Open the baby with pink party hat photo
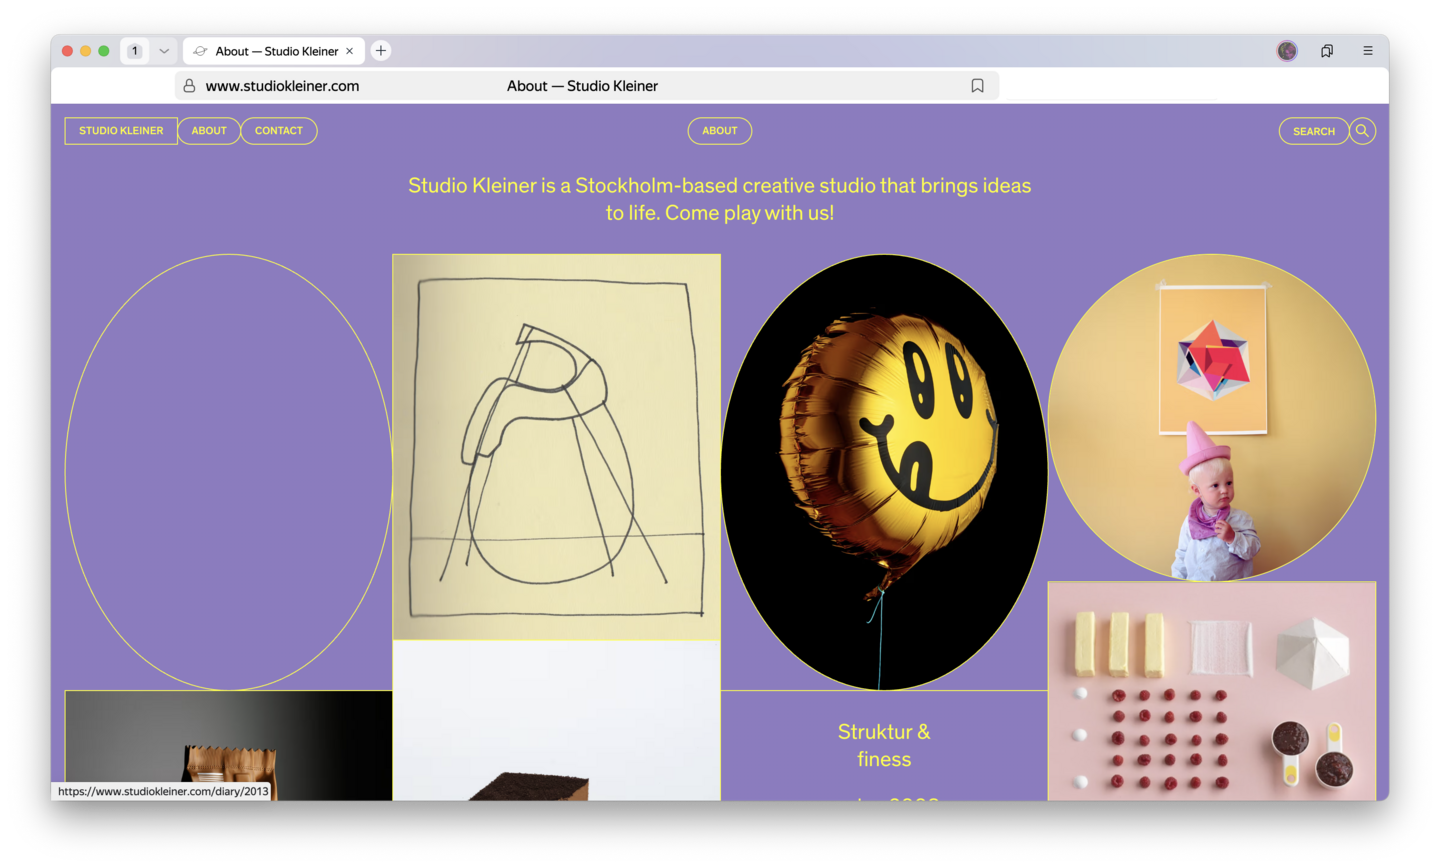The image size is (1440, 868). 1212,417
